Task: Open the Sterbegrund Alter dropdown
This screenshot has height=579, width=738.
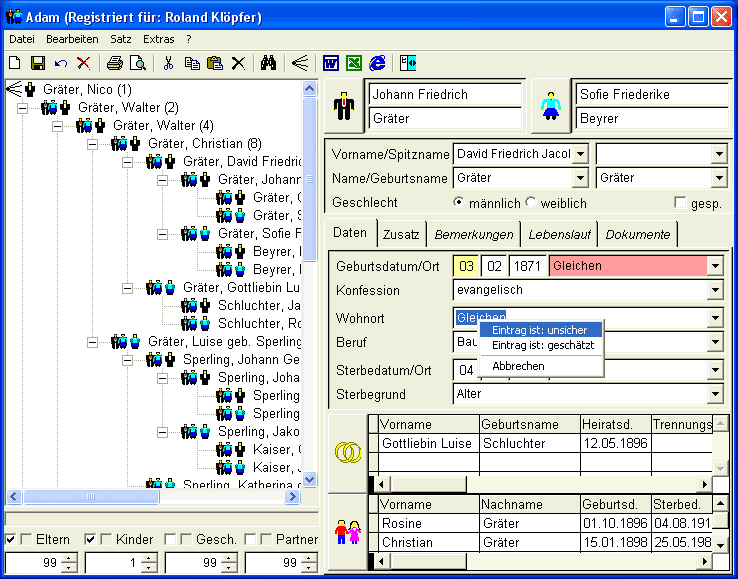Action: coord(715,394)
